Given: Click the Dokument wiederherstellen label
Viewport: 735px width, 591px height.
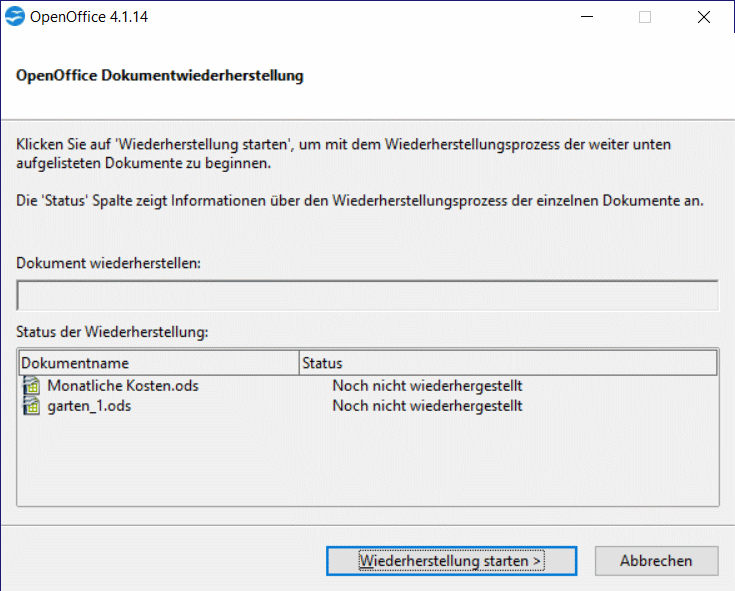Looking at the screenshot, I should pyautogui.click(x=108, y=263).
